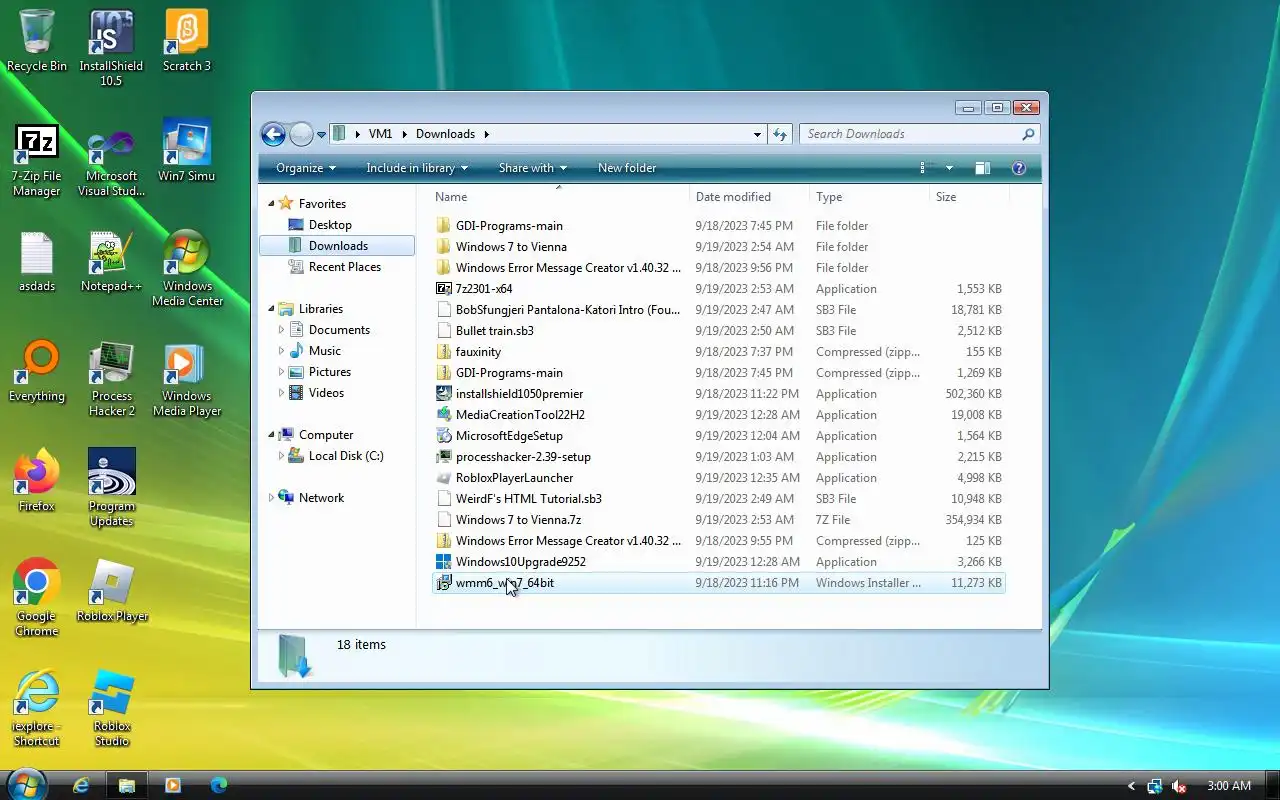The height and width of the screenshot is (800, 1280).
Task: Click VM1 in the address bar
Action: (x=380, y=134)
